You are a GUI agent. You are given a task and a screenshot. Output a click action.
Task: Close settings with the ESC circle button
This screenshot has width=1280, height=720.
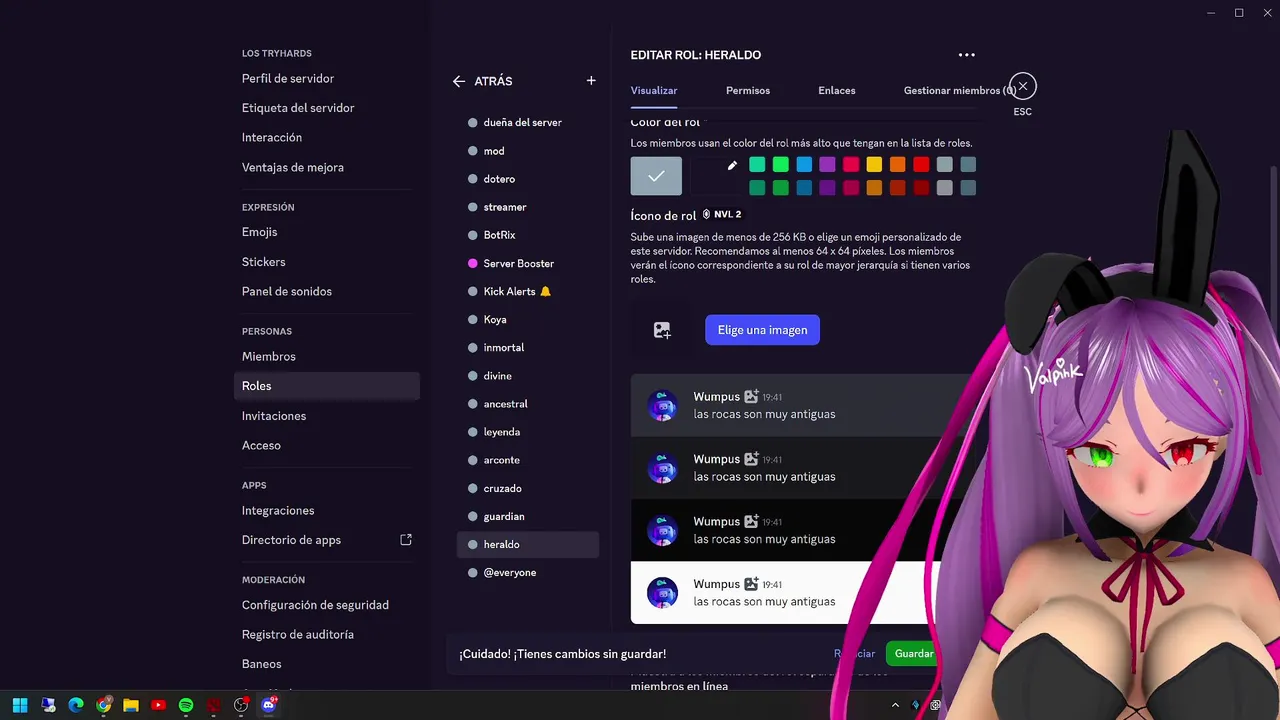click(x=1022, y=86)
